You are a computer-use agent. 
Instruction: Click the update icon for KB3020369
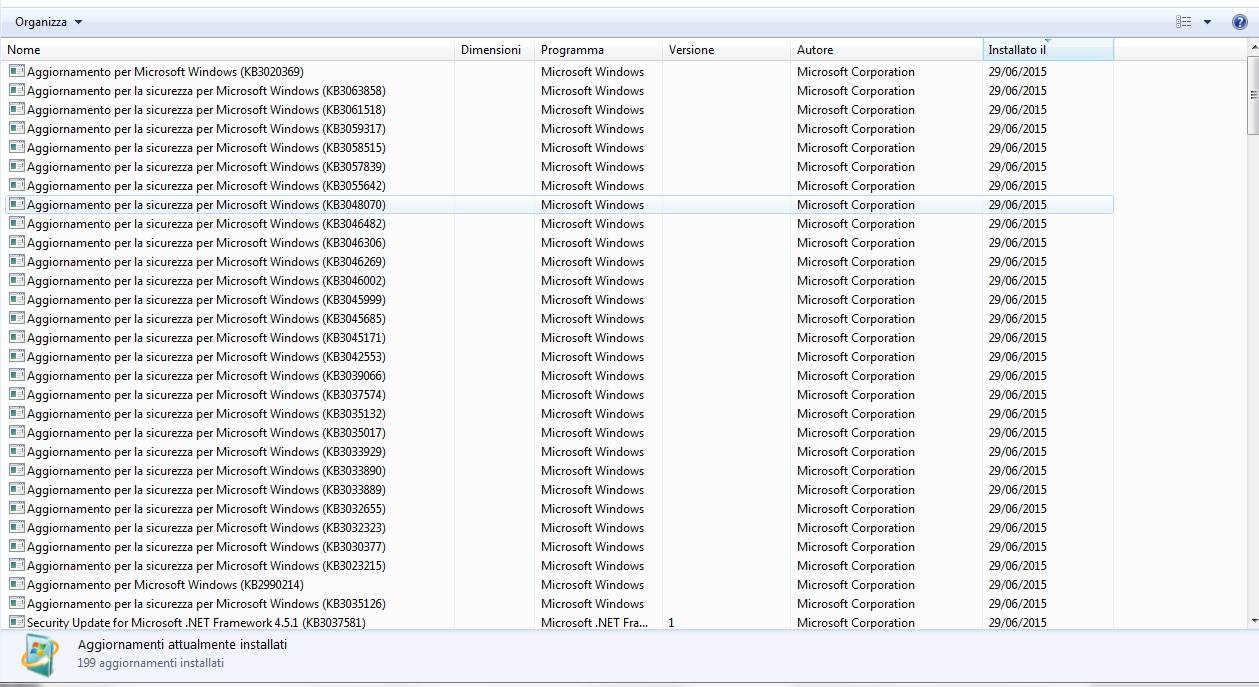click(16, 71)
